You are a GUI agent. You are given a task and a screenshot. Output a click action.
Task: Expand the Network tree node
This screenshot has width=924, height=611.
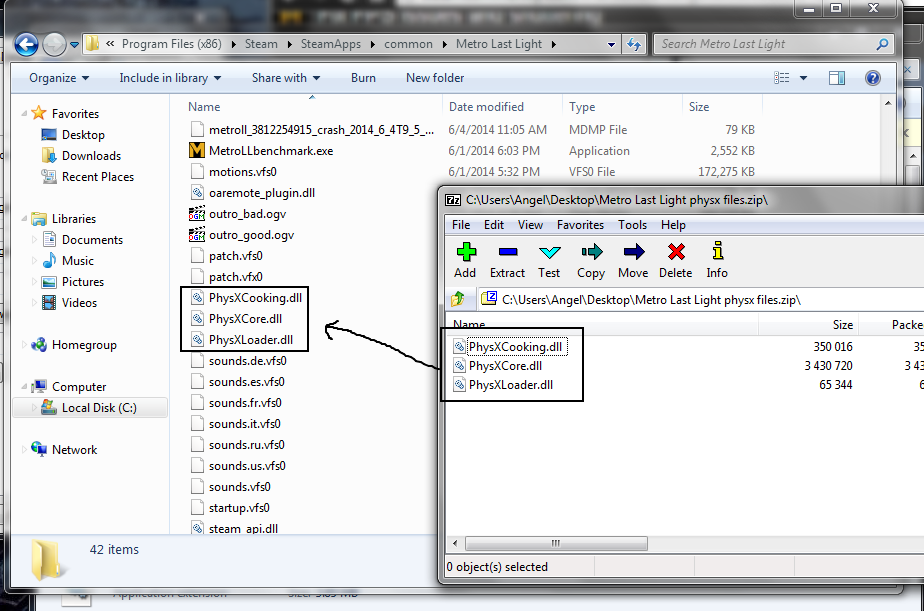24,450
